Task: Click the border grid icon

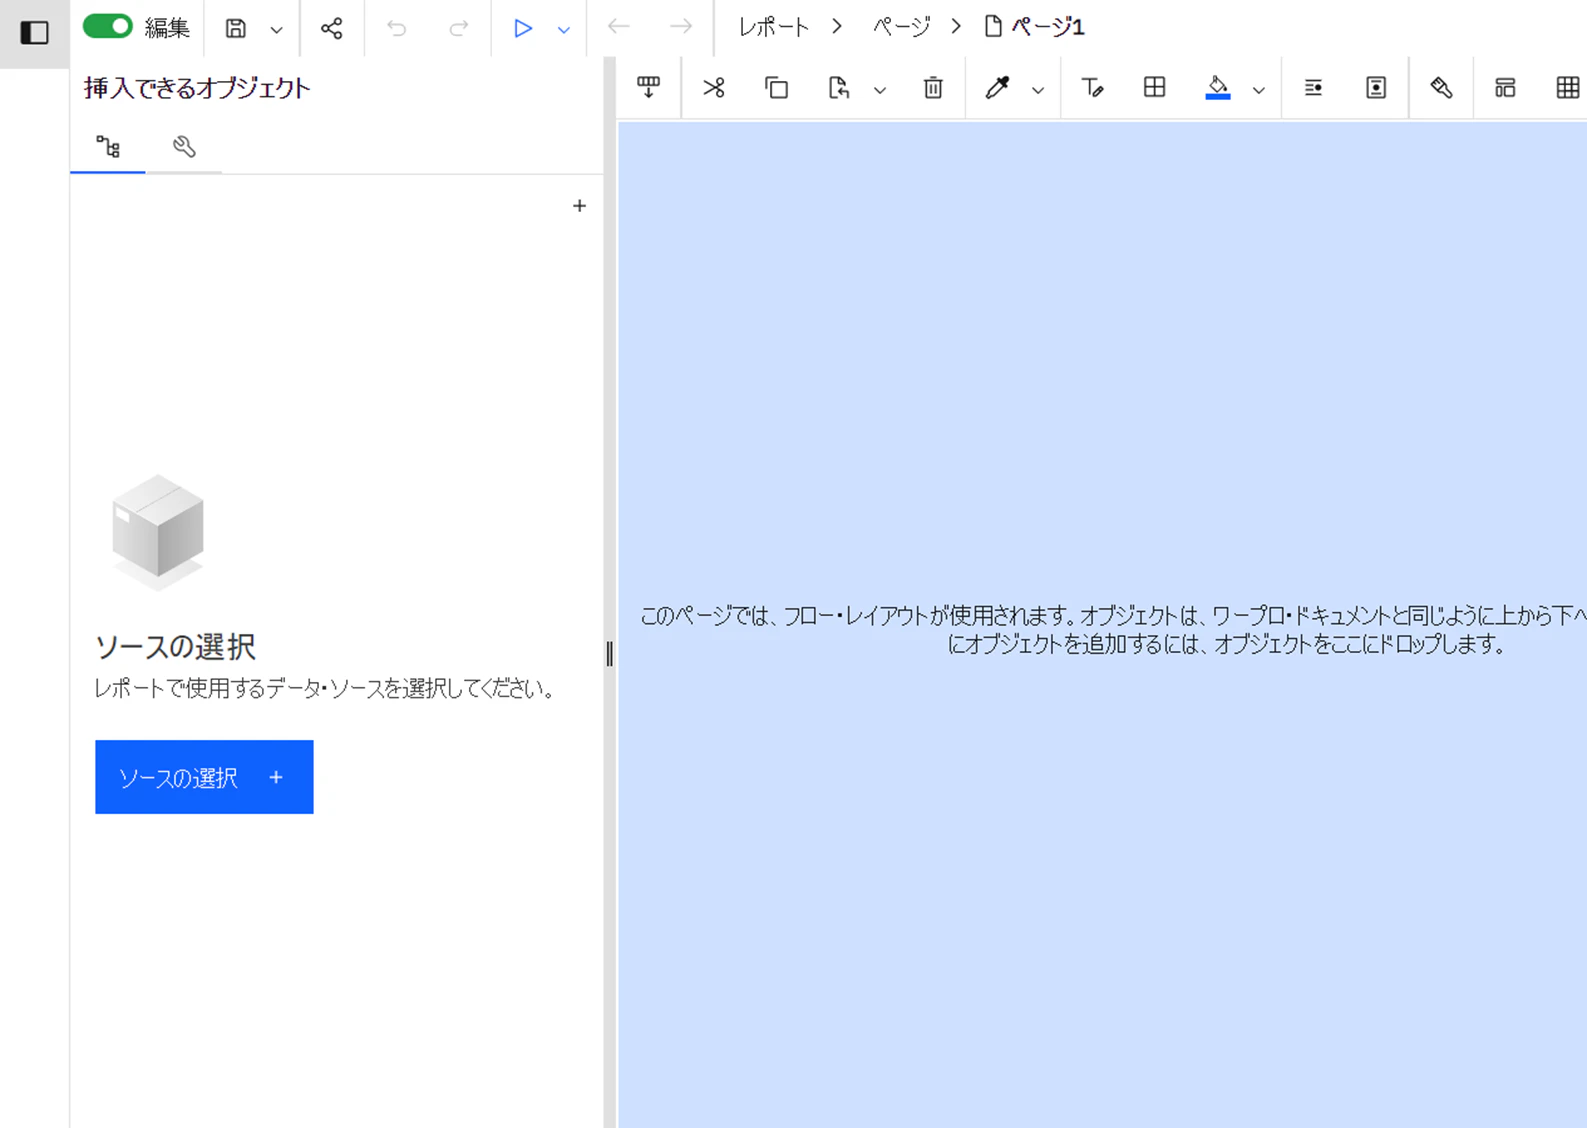Action: pos(1154,88)
